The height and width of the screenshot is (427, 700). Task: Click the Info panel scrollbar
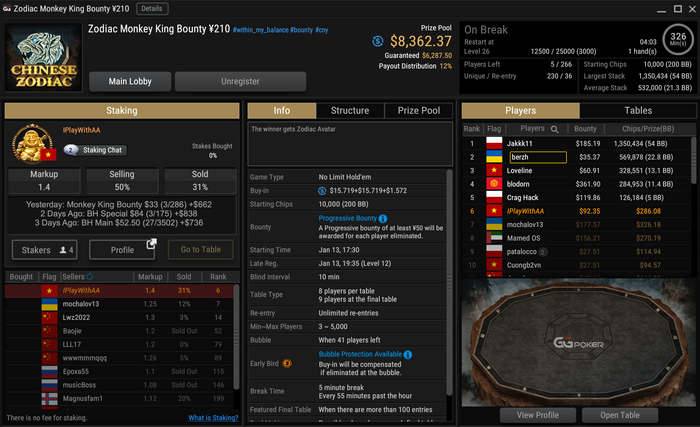pyautogui.click(x=449, y=282)
